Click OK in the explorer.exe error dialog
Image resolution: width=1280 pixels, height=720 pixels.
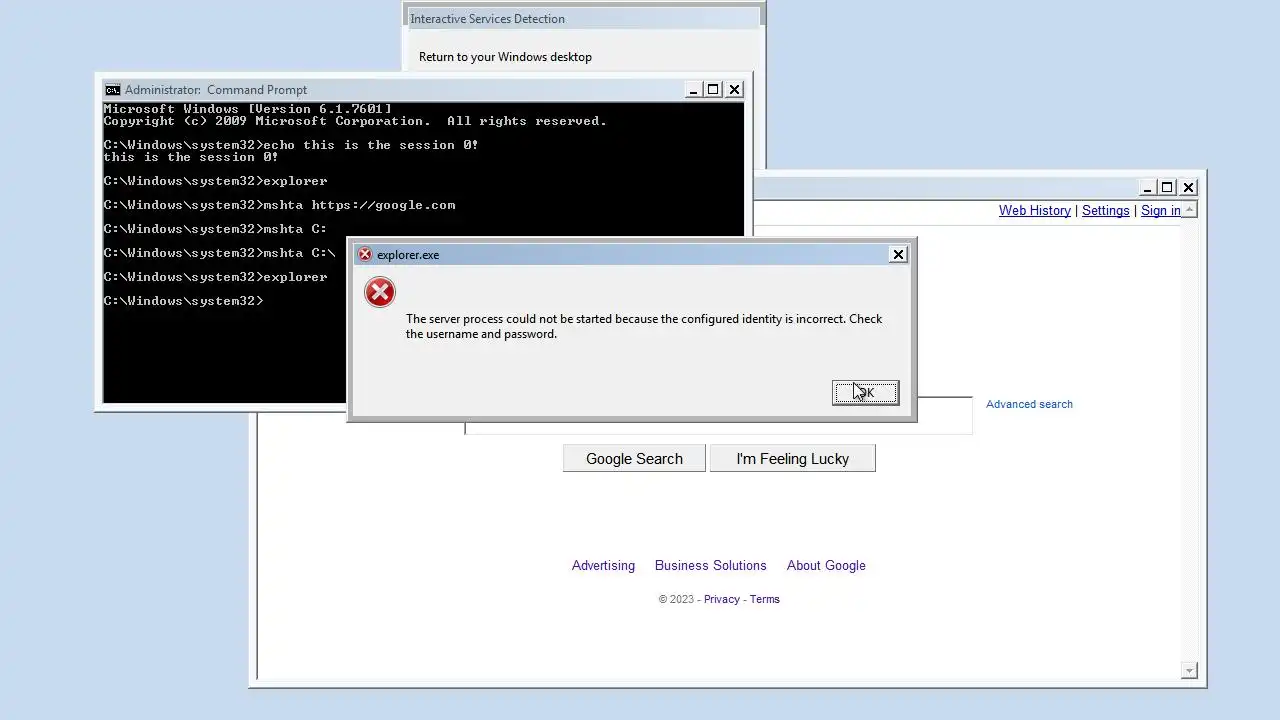pos(865,393)
